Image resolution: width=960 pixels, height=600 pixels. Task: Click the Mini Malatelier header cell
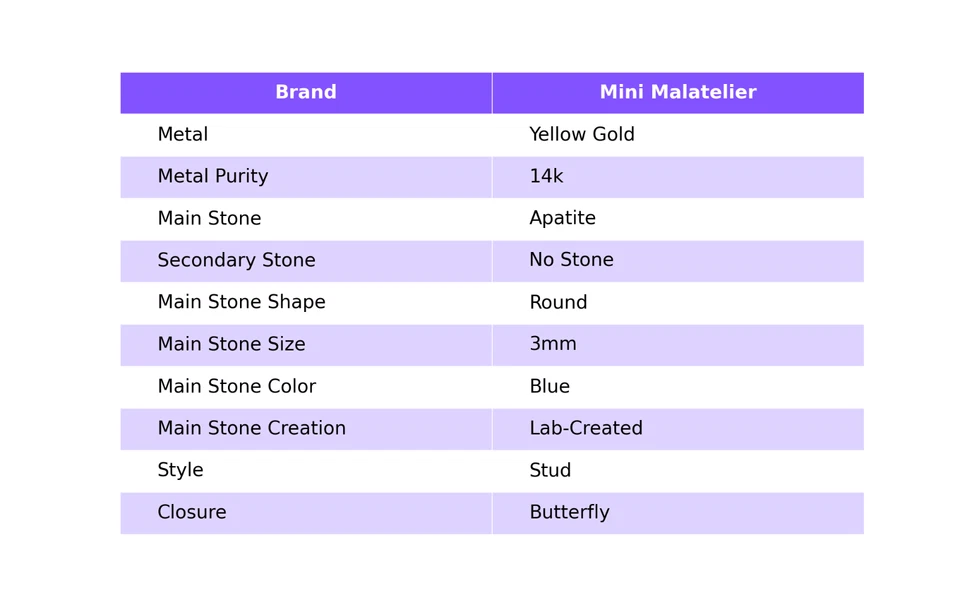[x=677, y=93]
